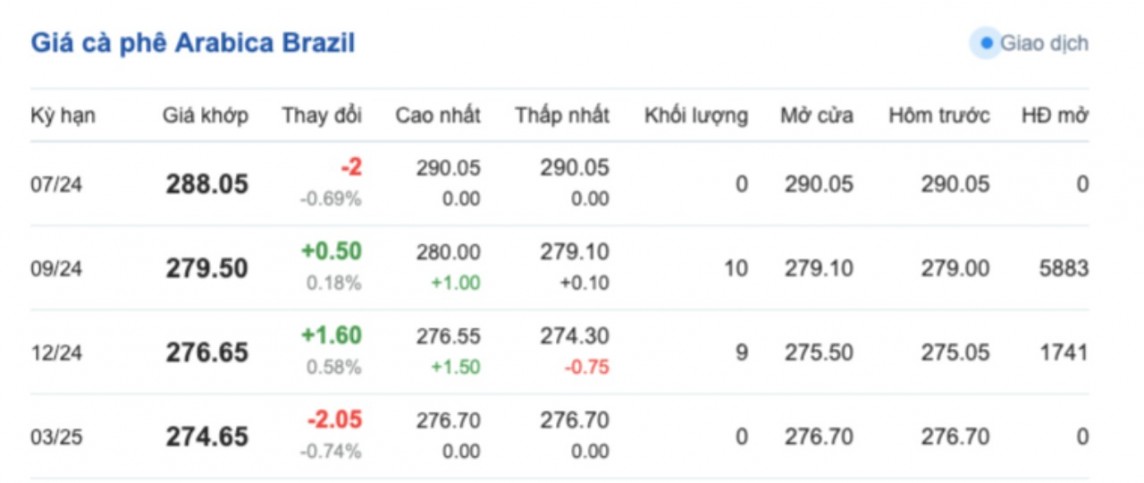This screenshot has width=1144, height=483.
Task: Sort by Kỳ hạn column header
Action: pyautogui.click(x=63, y=115)
